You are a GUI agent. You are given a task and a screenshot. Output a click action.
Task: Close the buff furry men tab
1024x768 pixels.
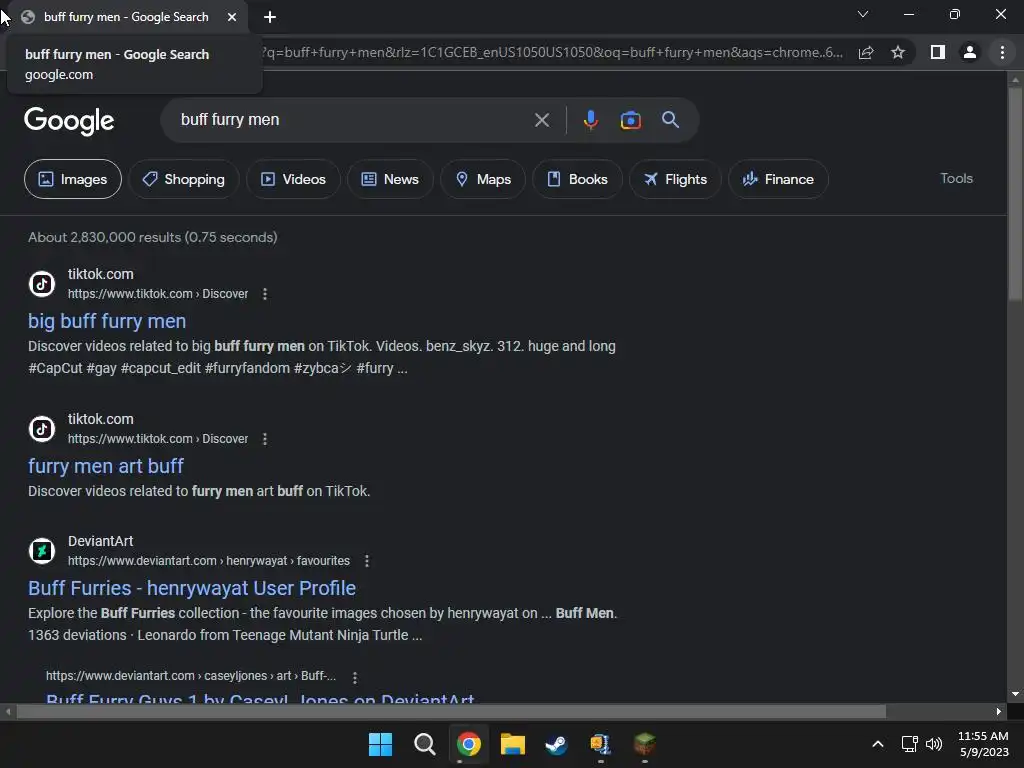tap(232, 17)
